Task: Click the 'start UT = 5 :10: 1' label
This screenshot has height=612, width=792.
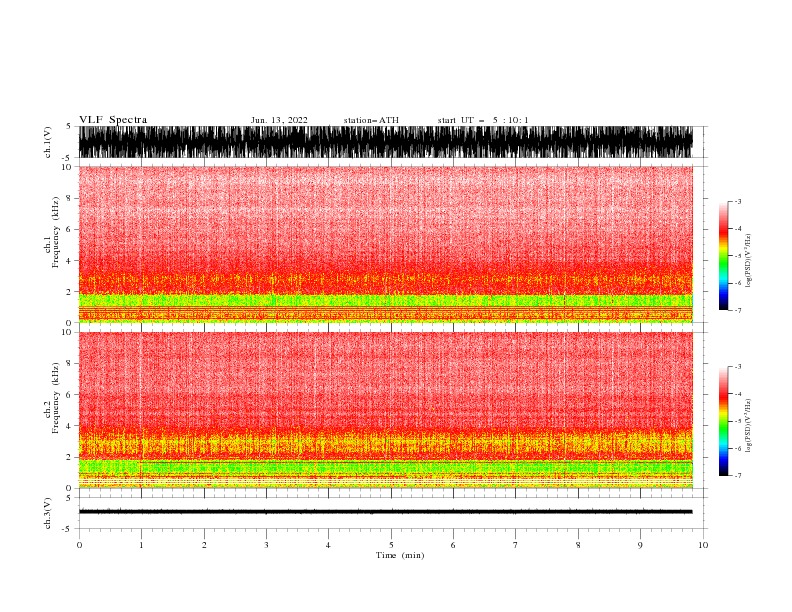Action: tap(483, 120)
